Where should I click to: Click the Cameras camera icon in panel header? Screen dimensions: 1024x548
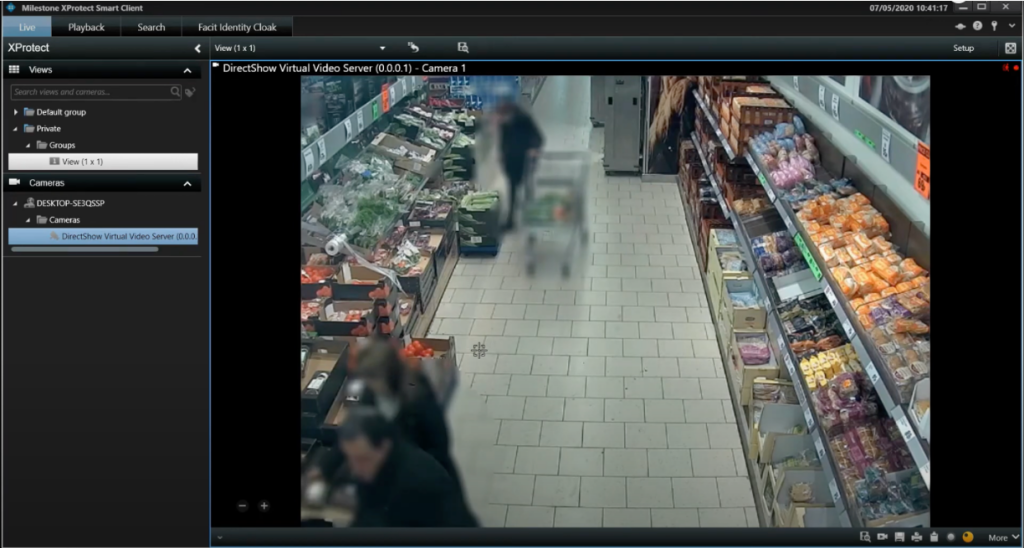click(x=14, y=183)
